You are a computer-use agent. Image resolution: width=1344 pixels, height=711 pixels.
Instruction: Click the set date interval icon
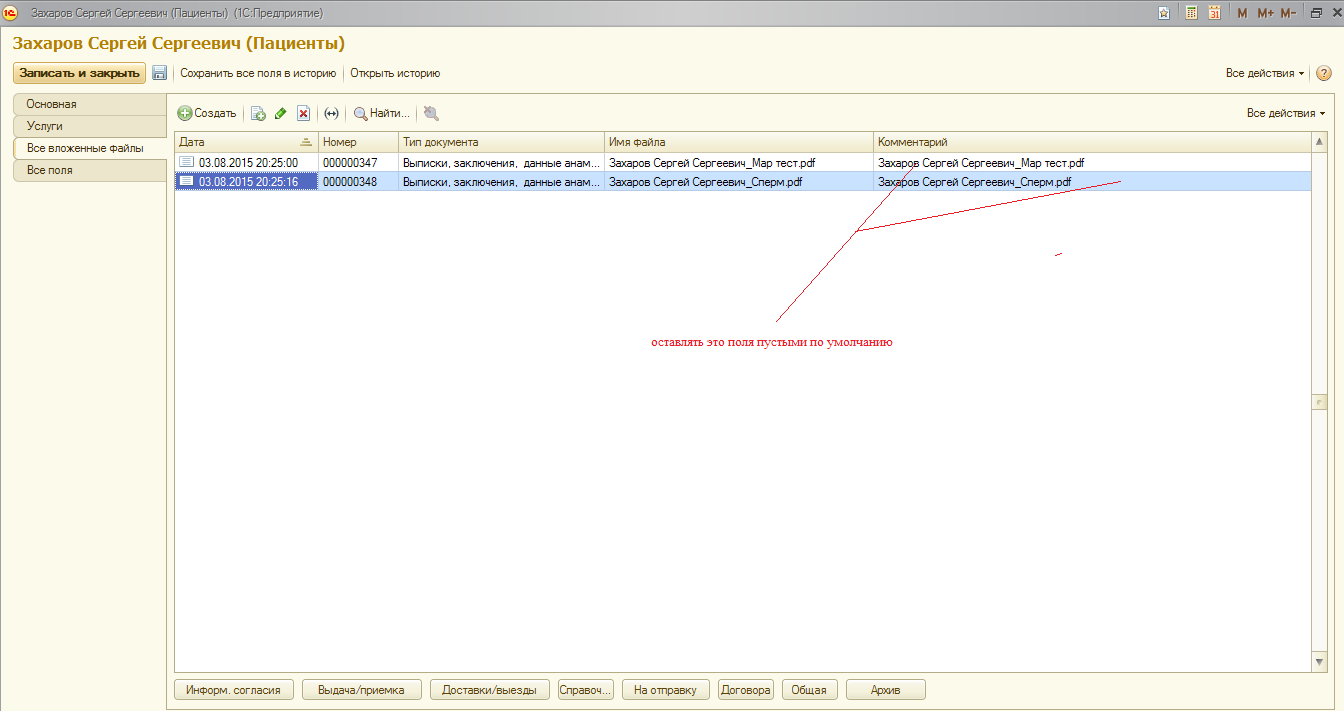point(332,114)
